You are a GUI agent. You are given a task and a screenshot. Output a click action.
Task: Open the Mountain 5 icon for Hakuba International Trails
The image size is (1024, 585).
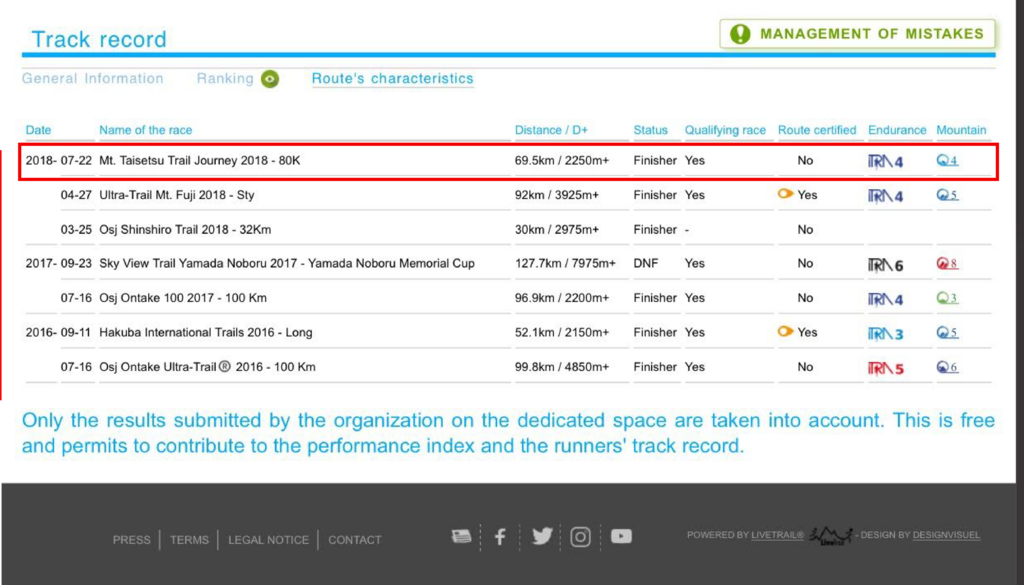pyautogui.click(x=947, y=332)
